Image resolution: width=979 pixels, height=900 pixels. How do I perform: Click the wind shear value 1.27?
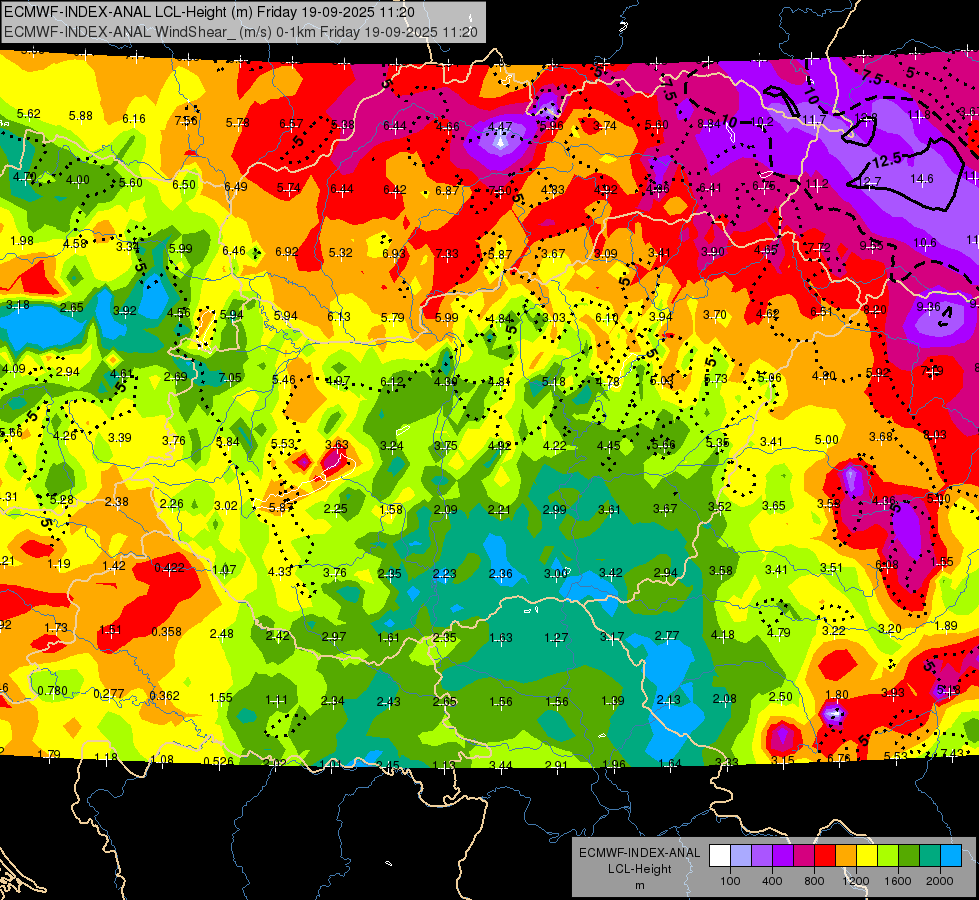pyautogui.click(x=556, y=638)
